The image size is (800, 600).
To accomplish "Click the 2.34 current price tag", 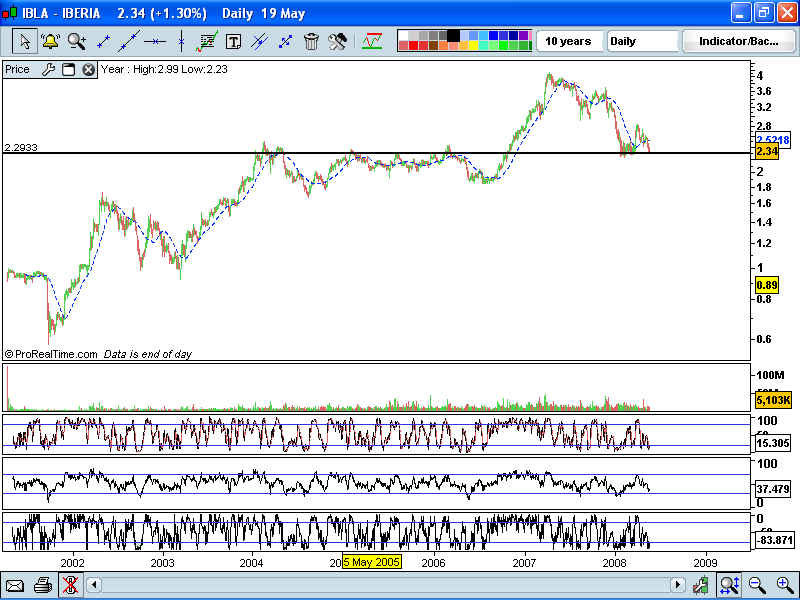I will [767, 152].
